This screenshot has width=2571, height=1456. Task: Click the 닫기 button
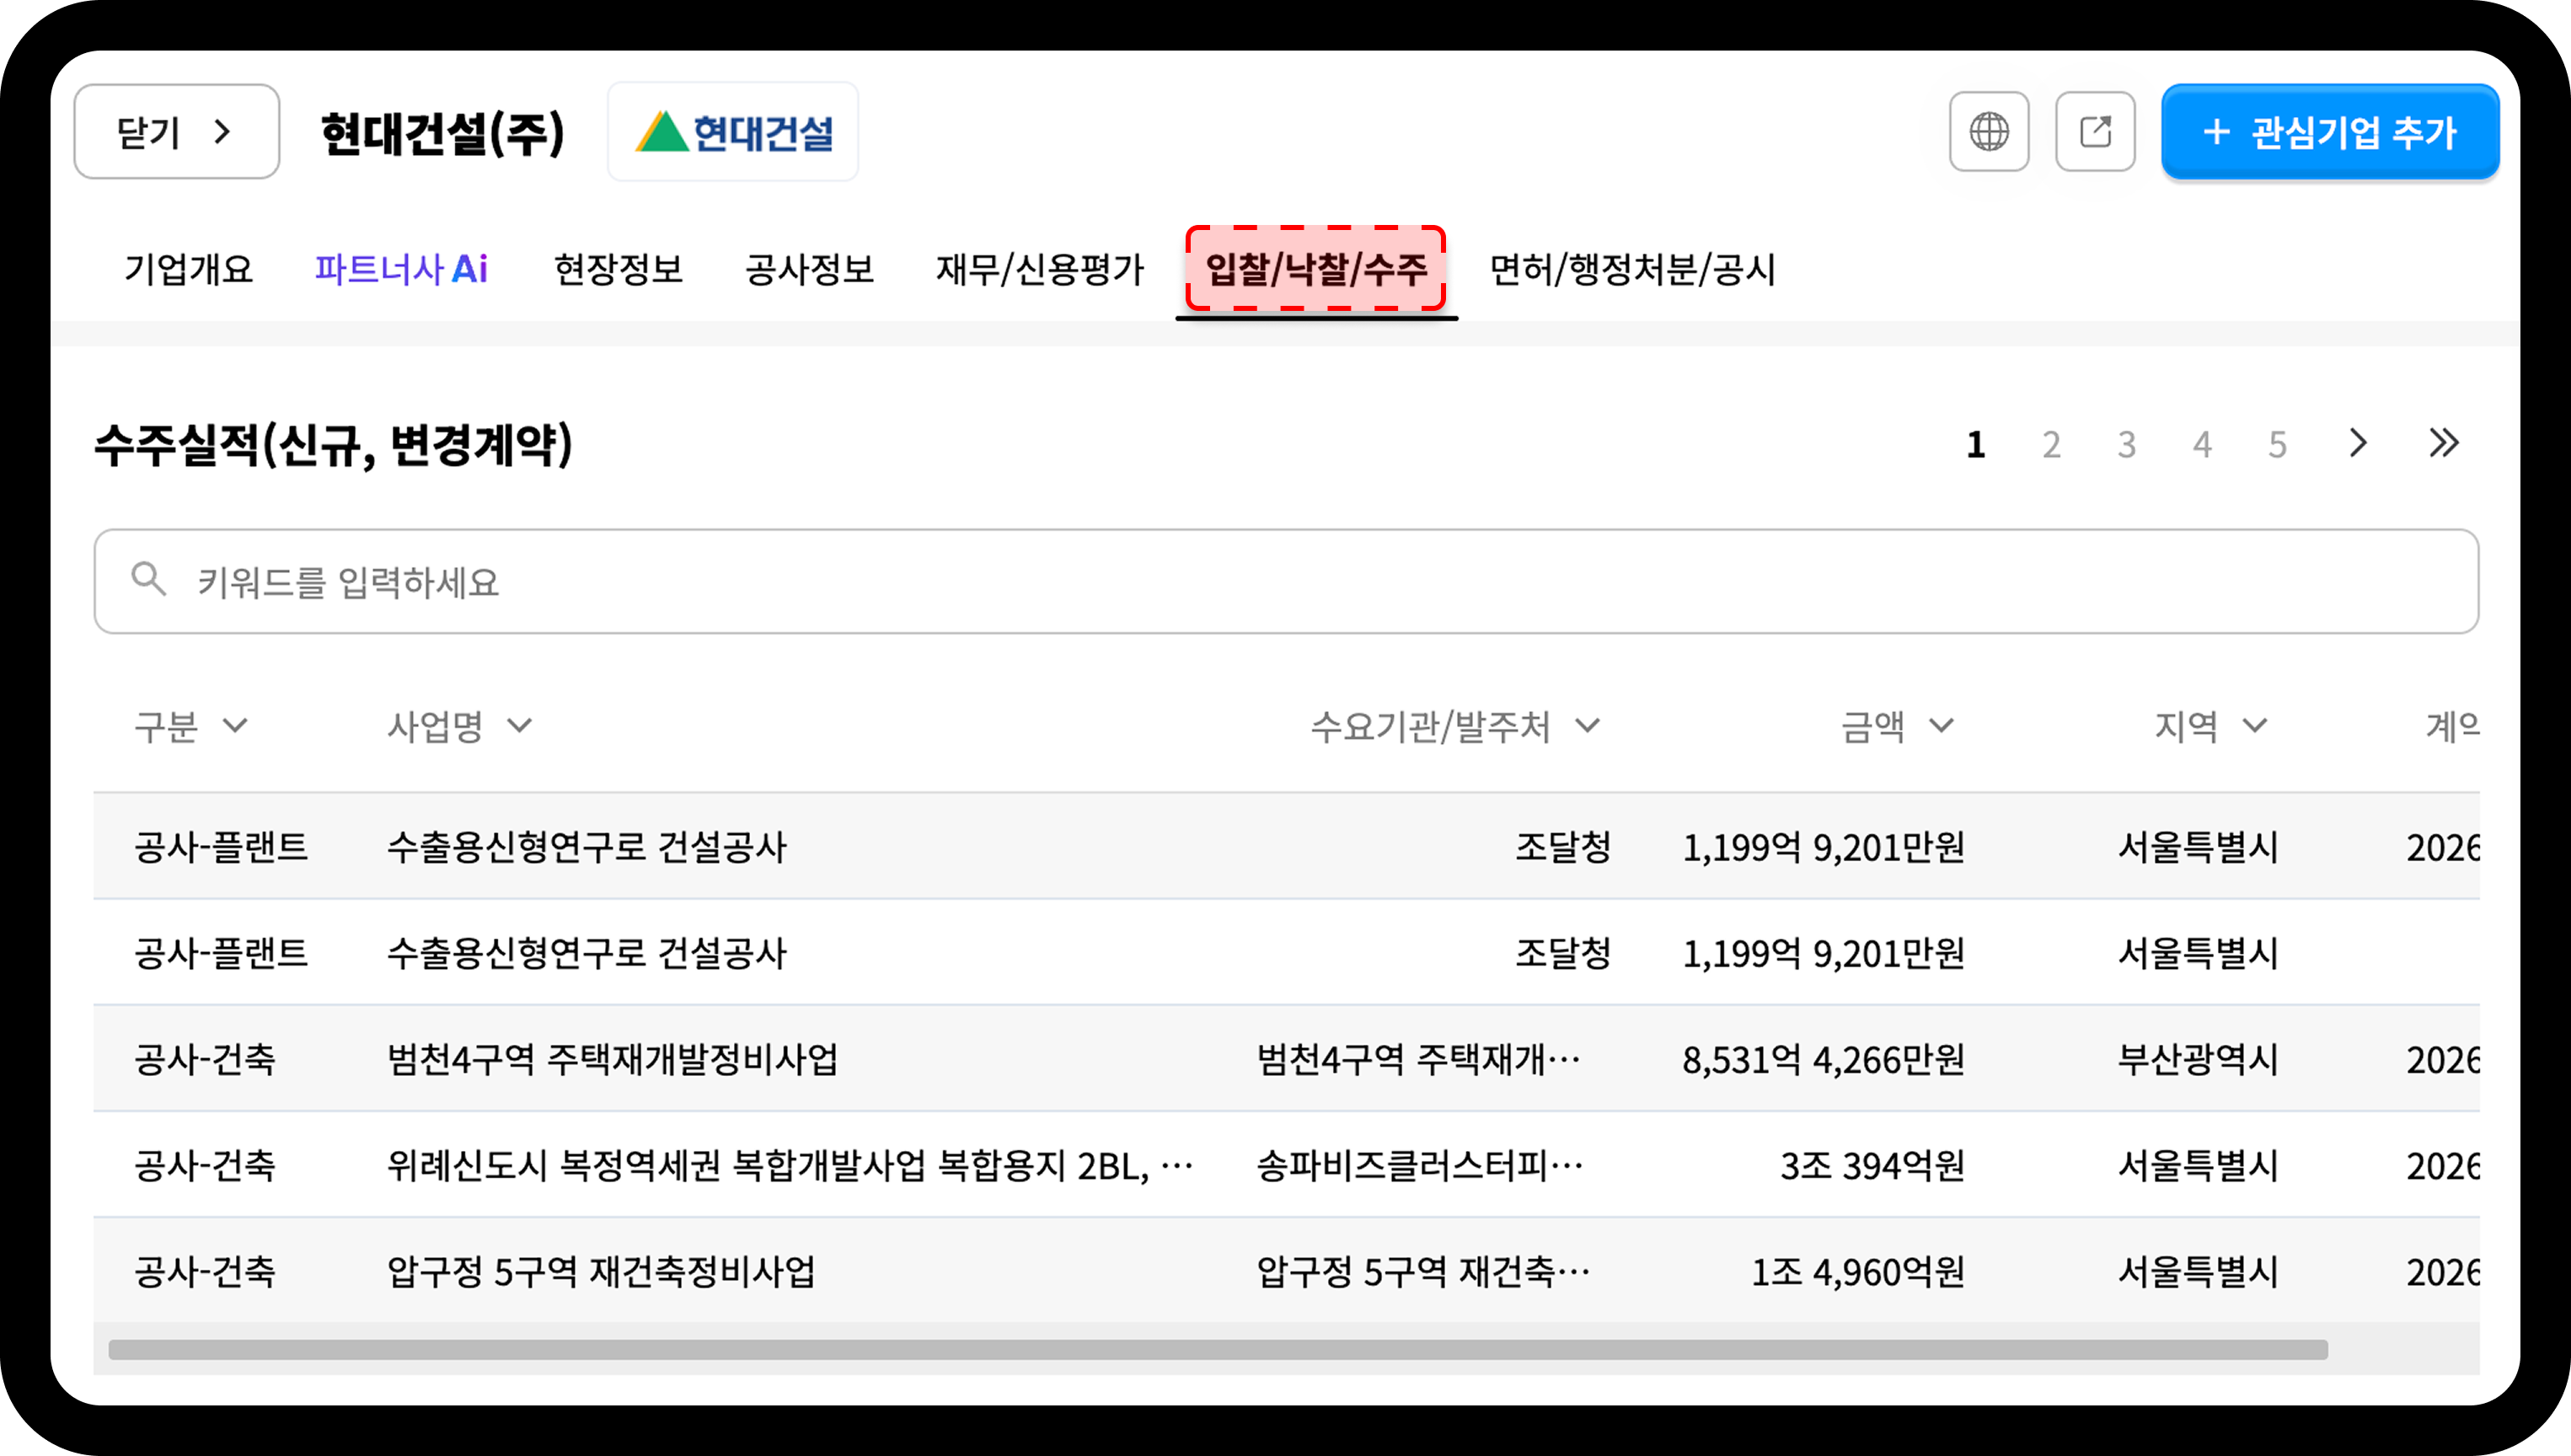click(x=177, y=132)
